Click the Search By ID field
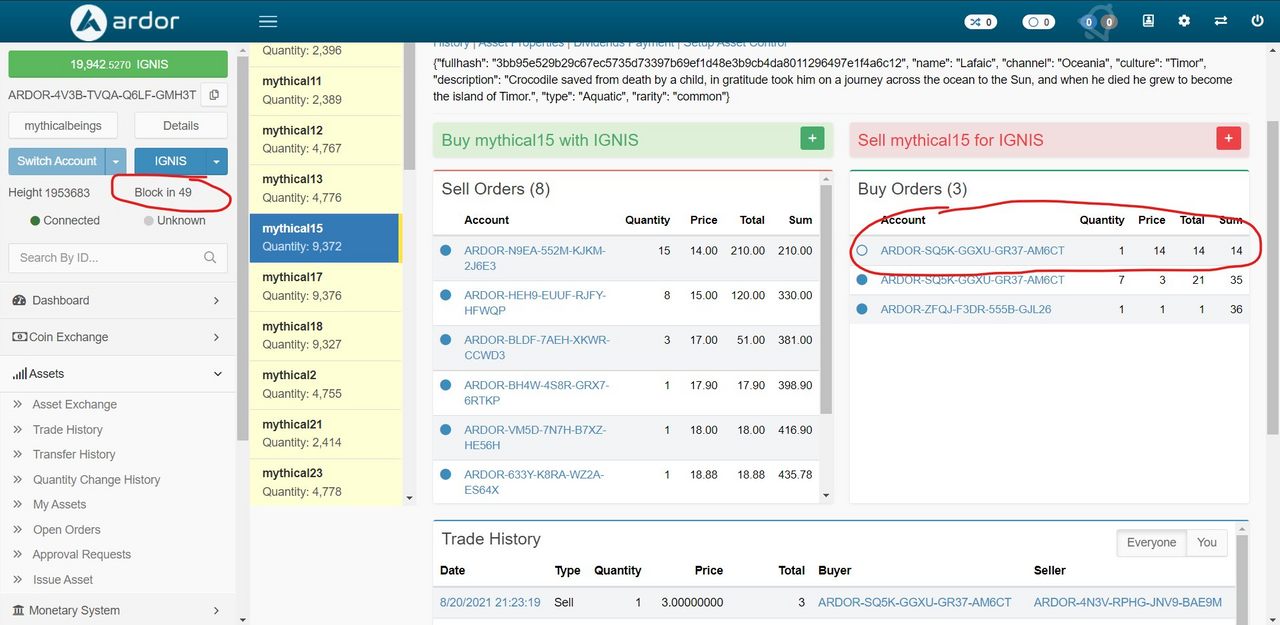Image resolution: width=1280 pixels, height=625 pixels. click(118, 257)
